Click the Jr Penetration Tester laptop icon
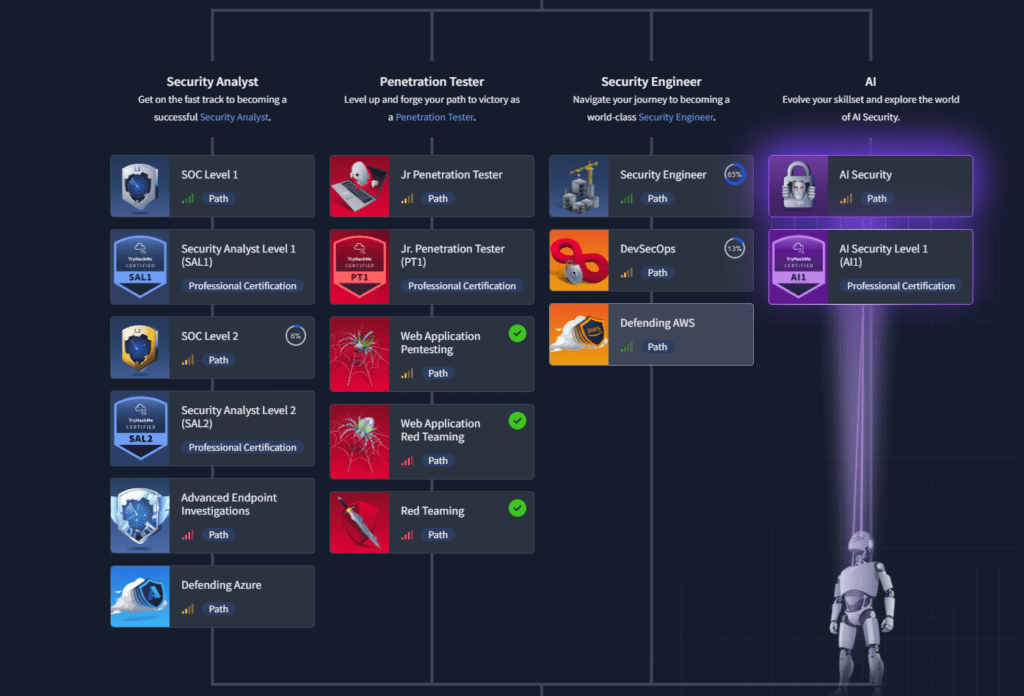Screen dimensions: 1024x696 click(x=359, y=186)
